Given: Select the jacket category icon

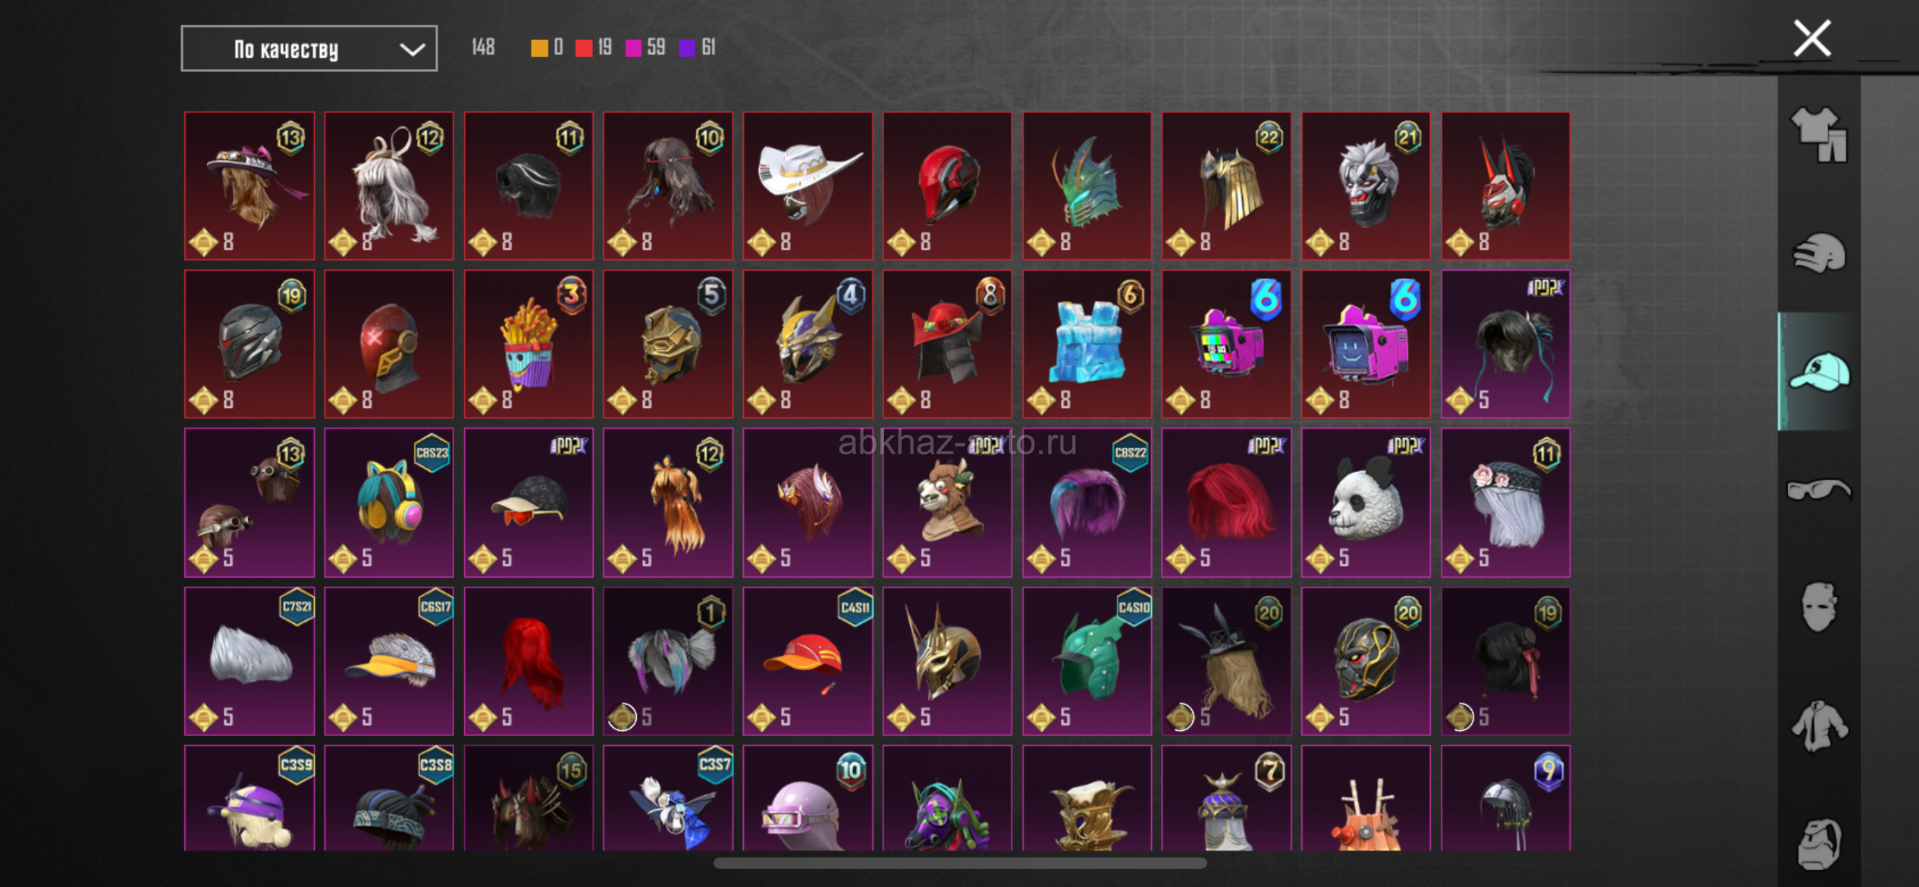Looking at the screenshot, I should point(1819,726).
